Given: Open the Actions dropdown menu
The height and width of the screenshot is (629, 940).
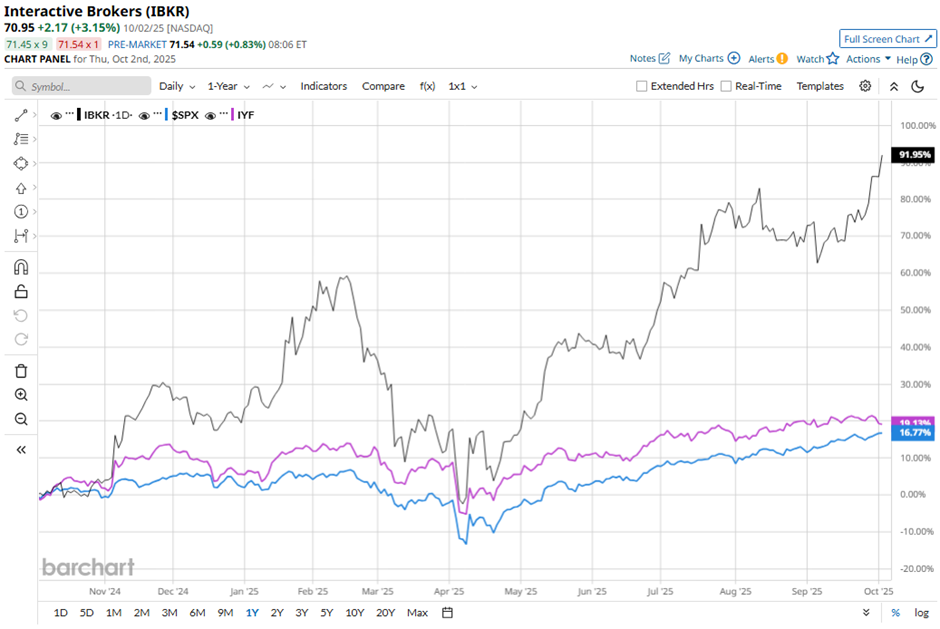Looking at the screenshot, I should [868, 59].
